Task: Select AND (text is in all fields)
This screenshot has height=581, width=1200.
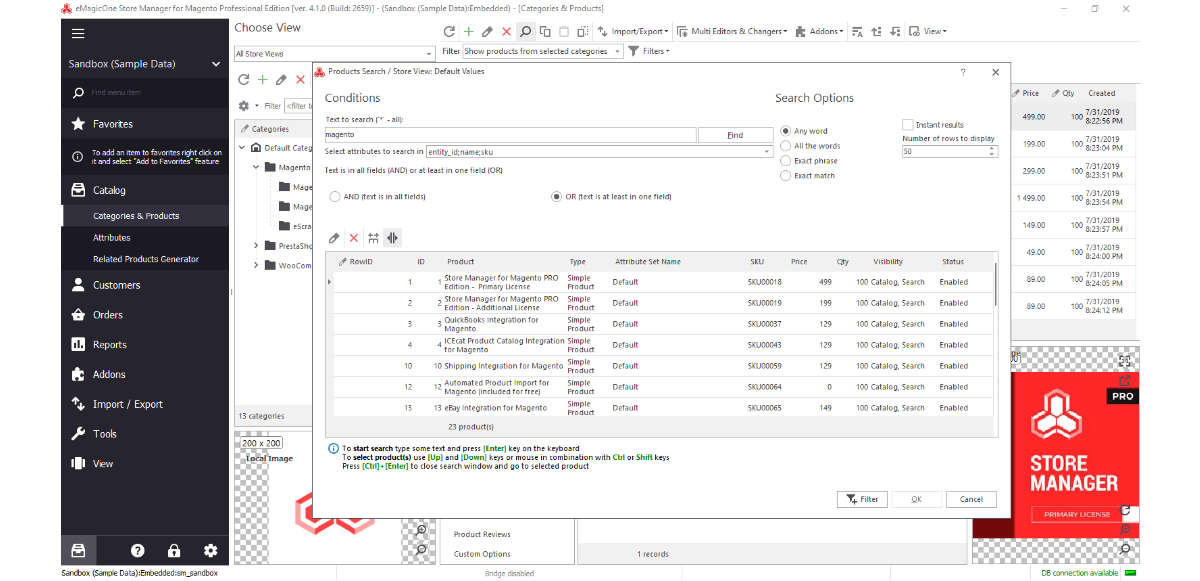Action: pos(335,197)
